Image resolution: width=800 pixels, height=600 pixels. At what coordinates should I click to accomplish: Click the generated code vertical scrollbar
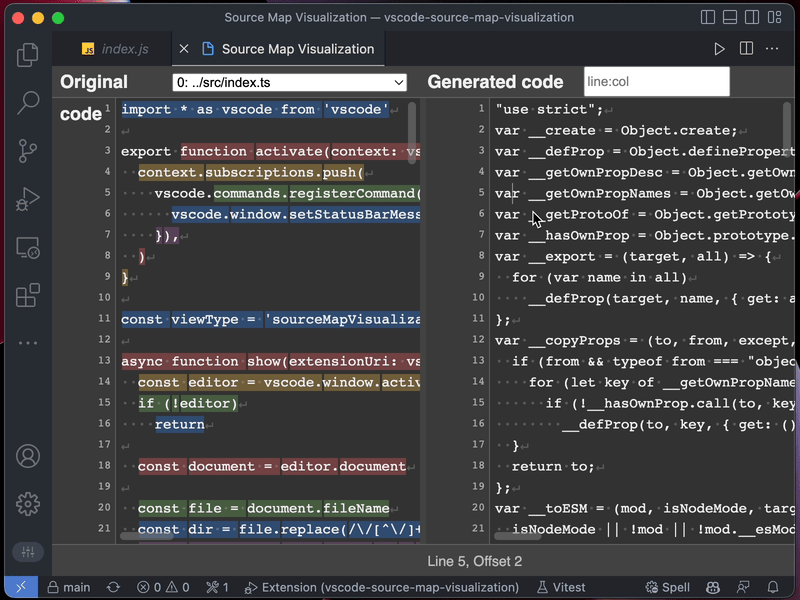787,130
